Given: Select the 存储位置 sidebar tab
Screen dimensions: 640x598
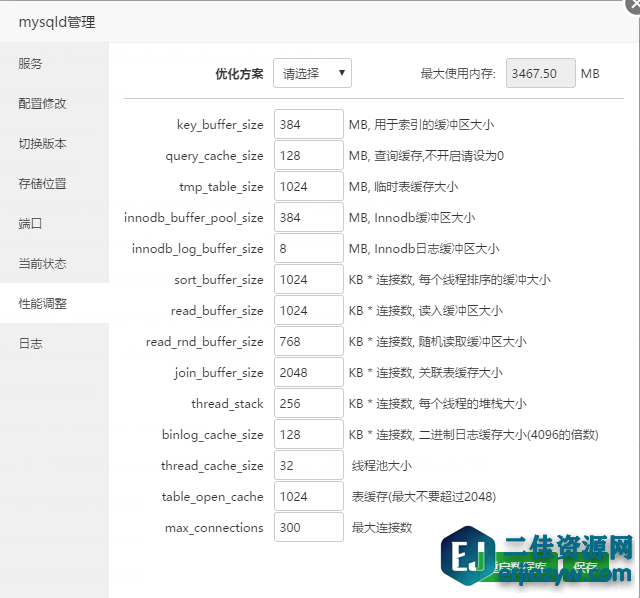Looking at the screenshot, I should point(54,183).
